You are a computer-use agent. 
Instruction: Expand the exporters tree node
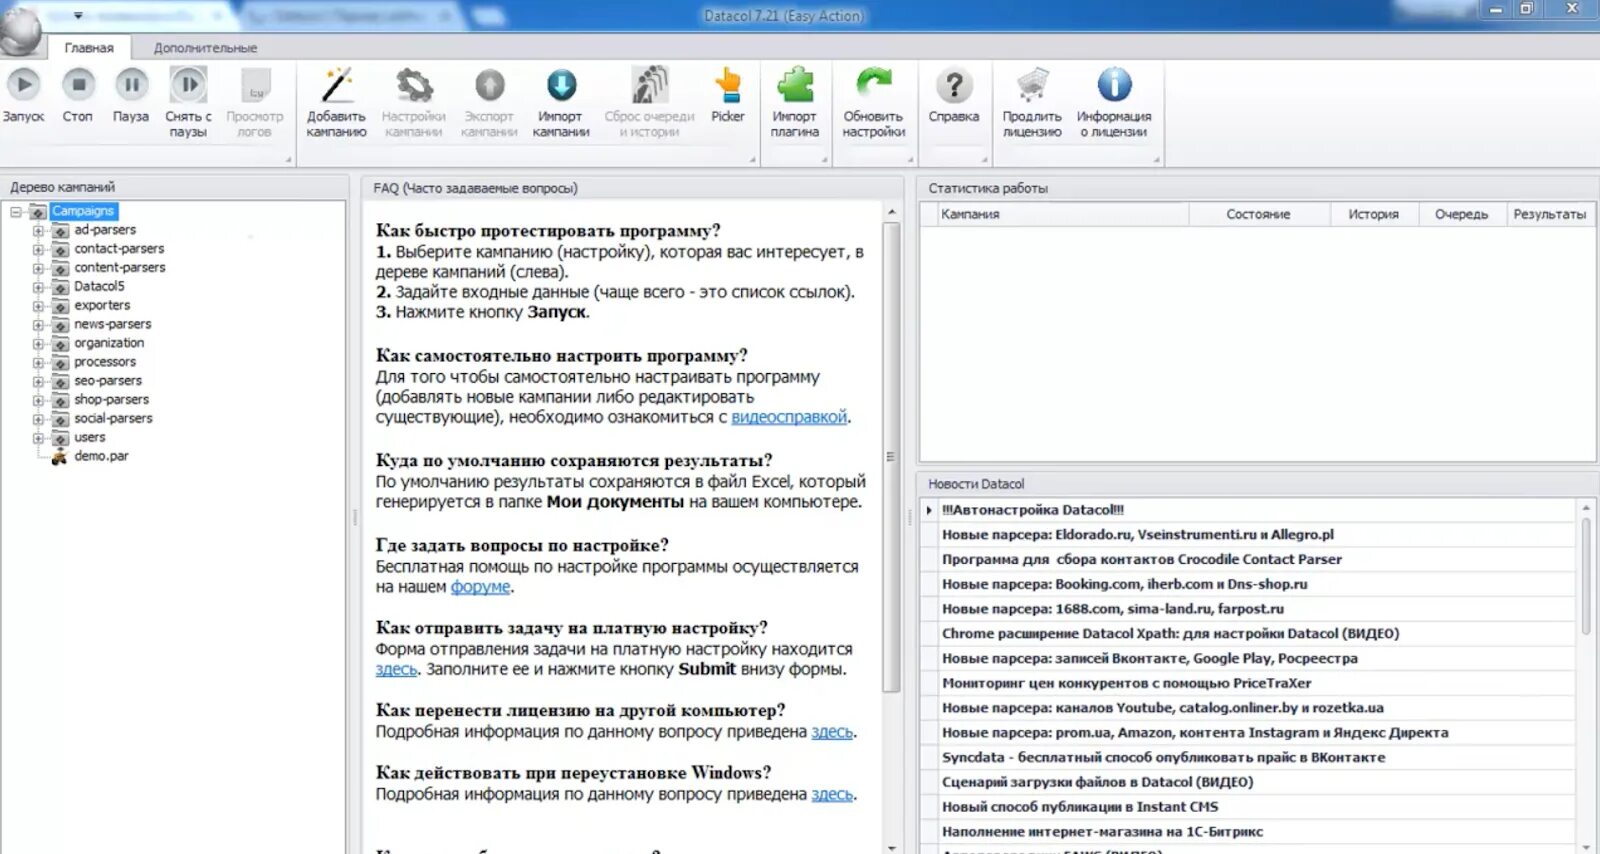tap(38, 306)
